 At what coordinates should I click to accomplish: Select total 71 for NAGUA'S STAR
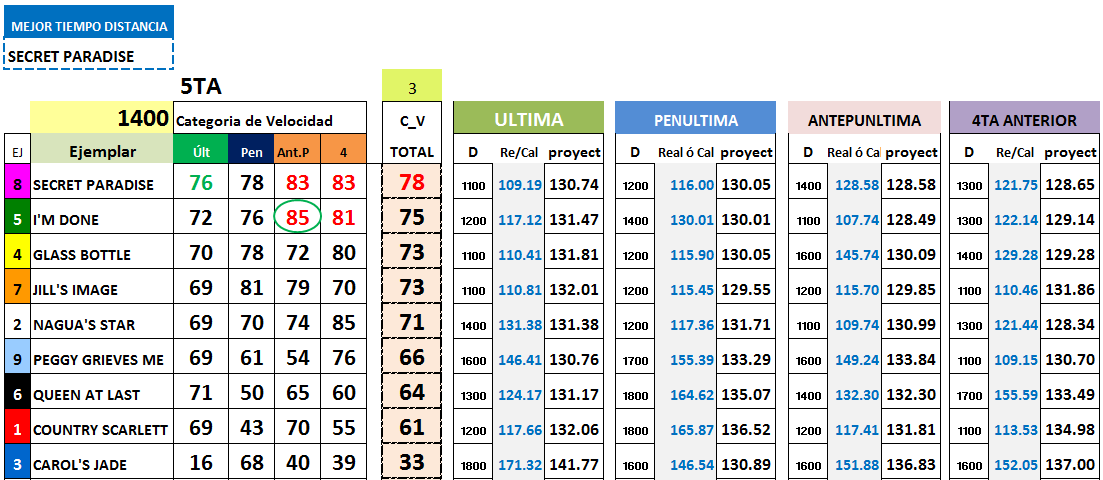[412, 323]
